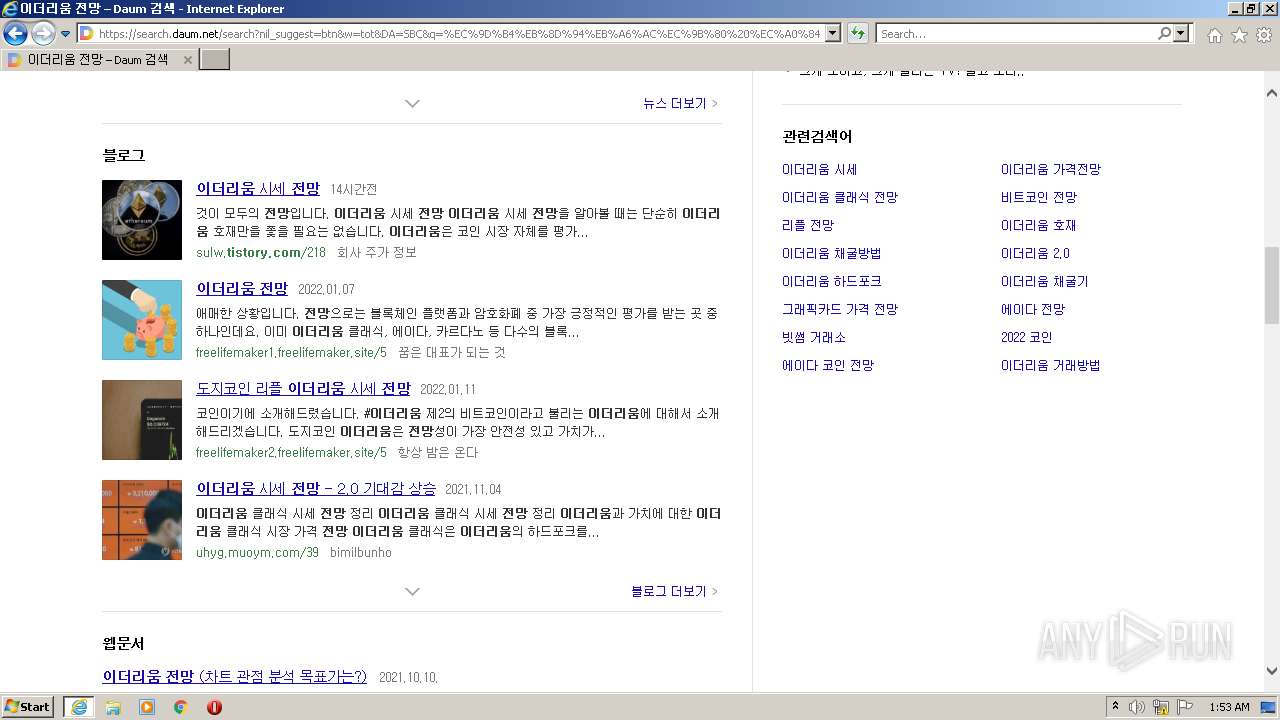1280x720 pixels.
Task: Click freelifemaker1.freelifemaker.site/5 URL
Action: (291, 353)
